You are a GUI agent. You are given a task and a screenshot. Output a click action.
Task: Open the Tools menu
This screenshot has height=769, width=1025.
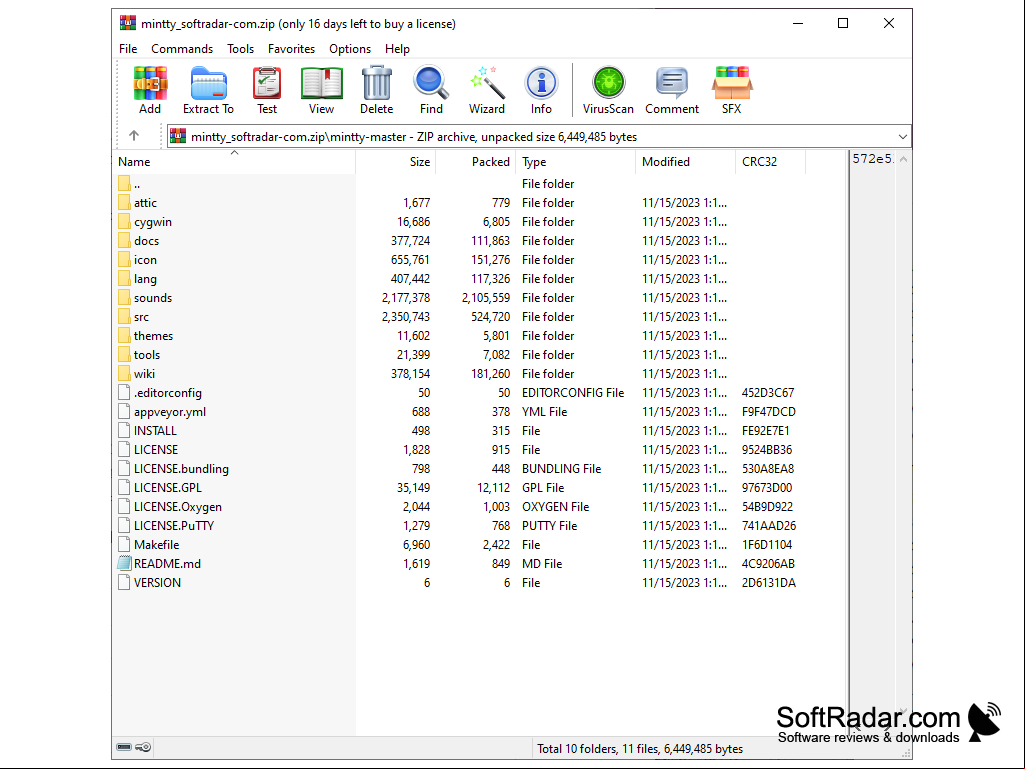pyautogui.click(x=241, y=49)
